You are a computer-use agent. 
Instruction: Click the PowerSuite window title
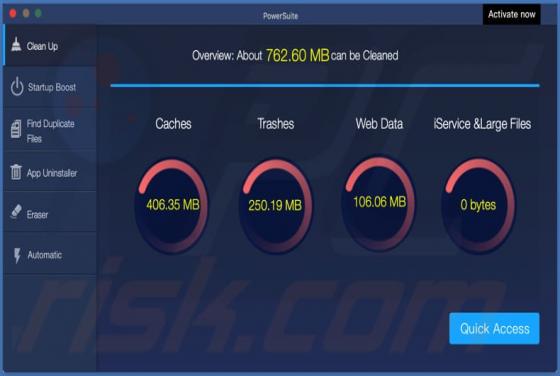[x=280, y=16]
